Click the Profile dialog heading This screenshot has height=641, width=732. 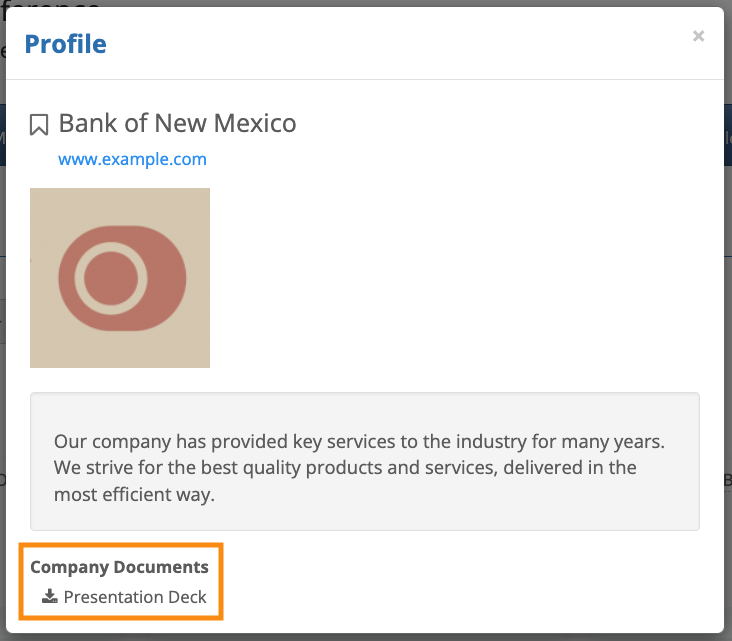65,44
